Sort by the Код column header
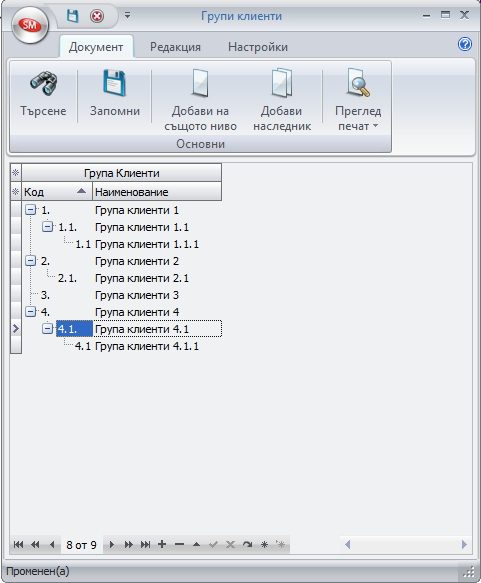 tap(57, 192)
